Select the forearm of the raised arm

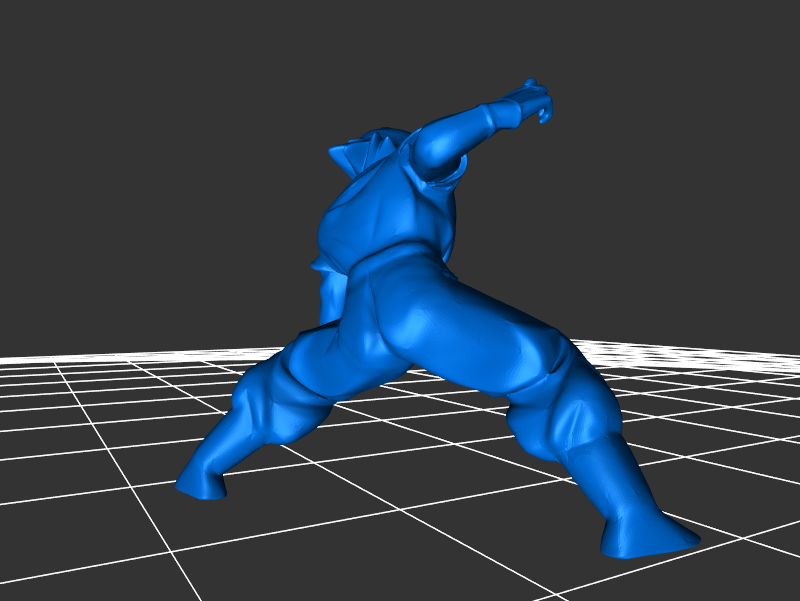tap(468, 127)
